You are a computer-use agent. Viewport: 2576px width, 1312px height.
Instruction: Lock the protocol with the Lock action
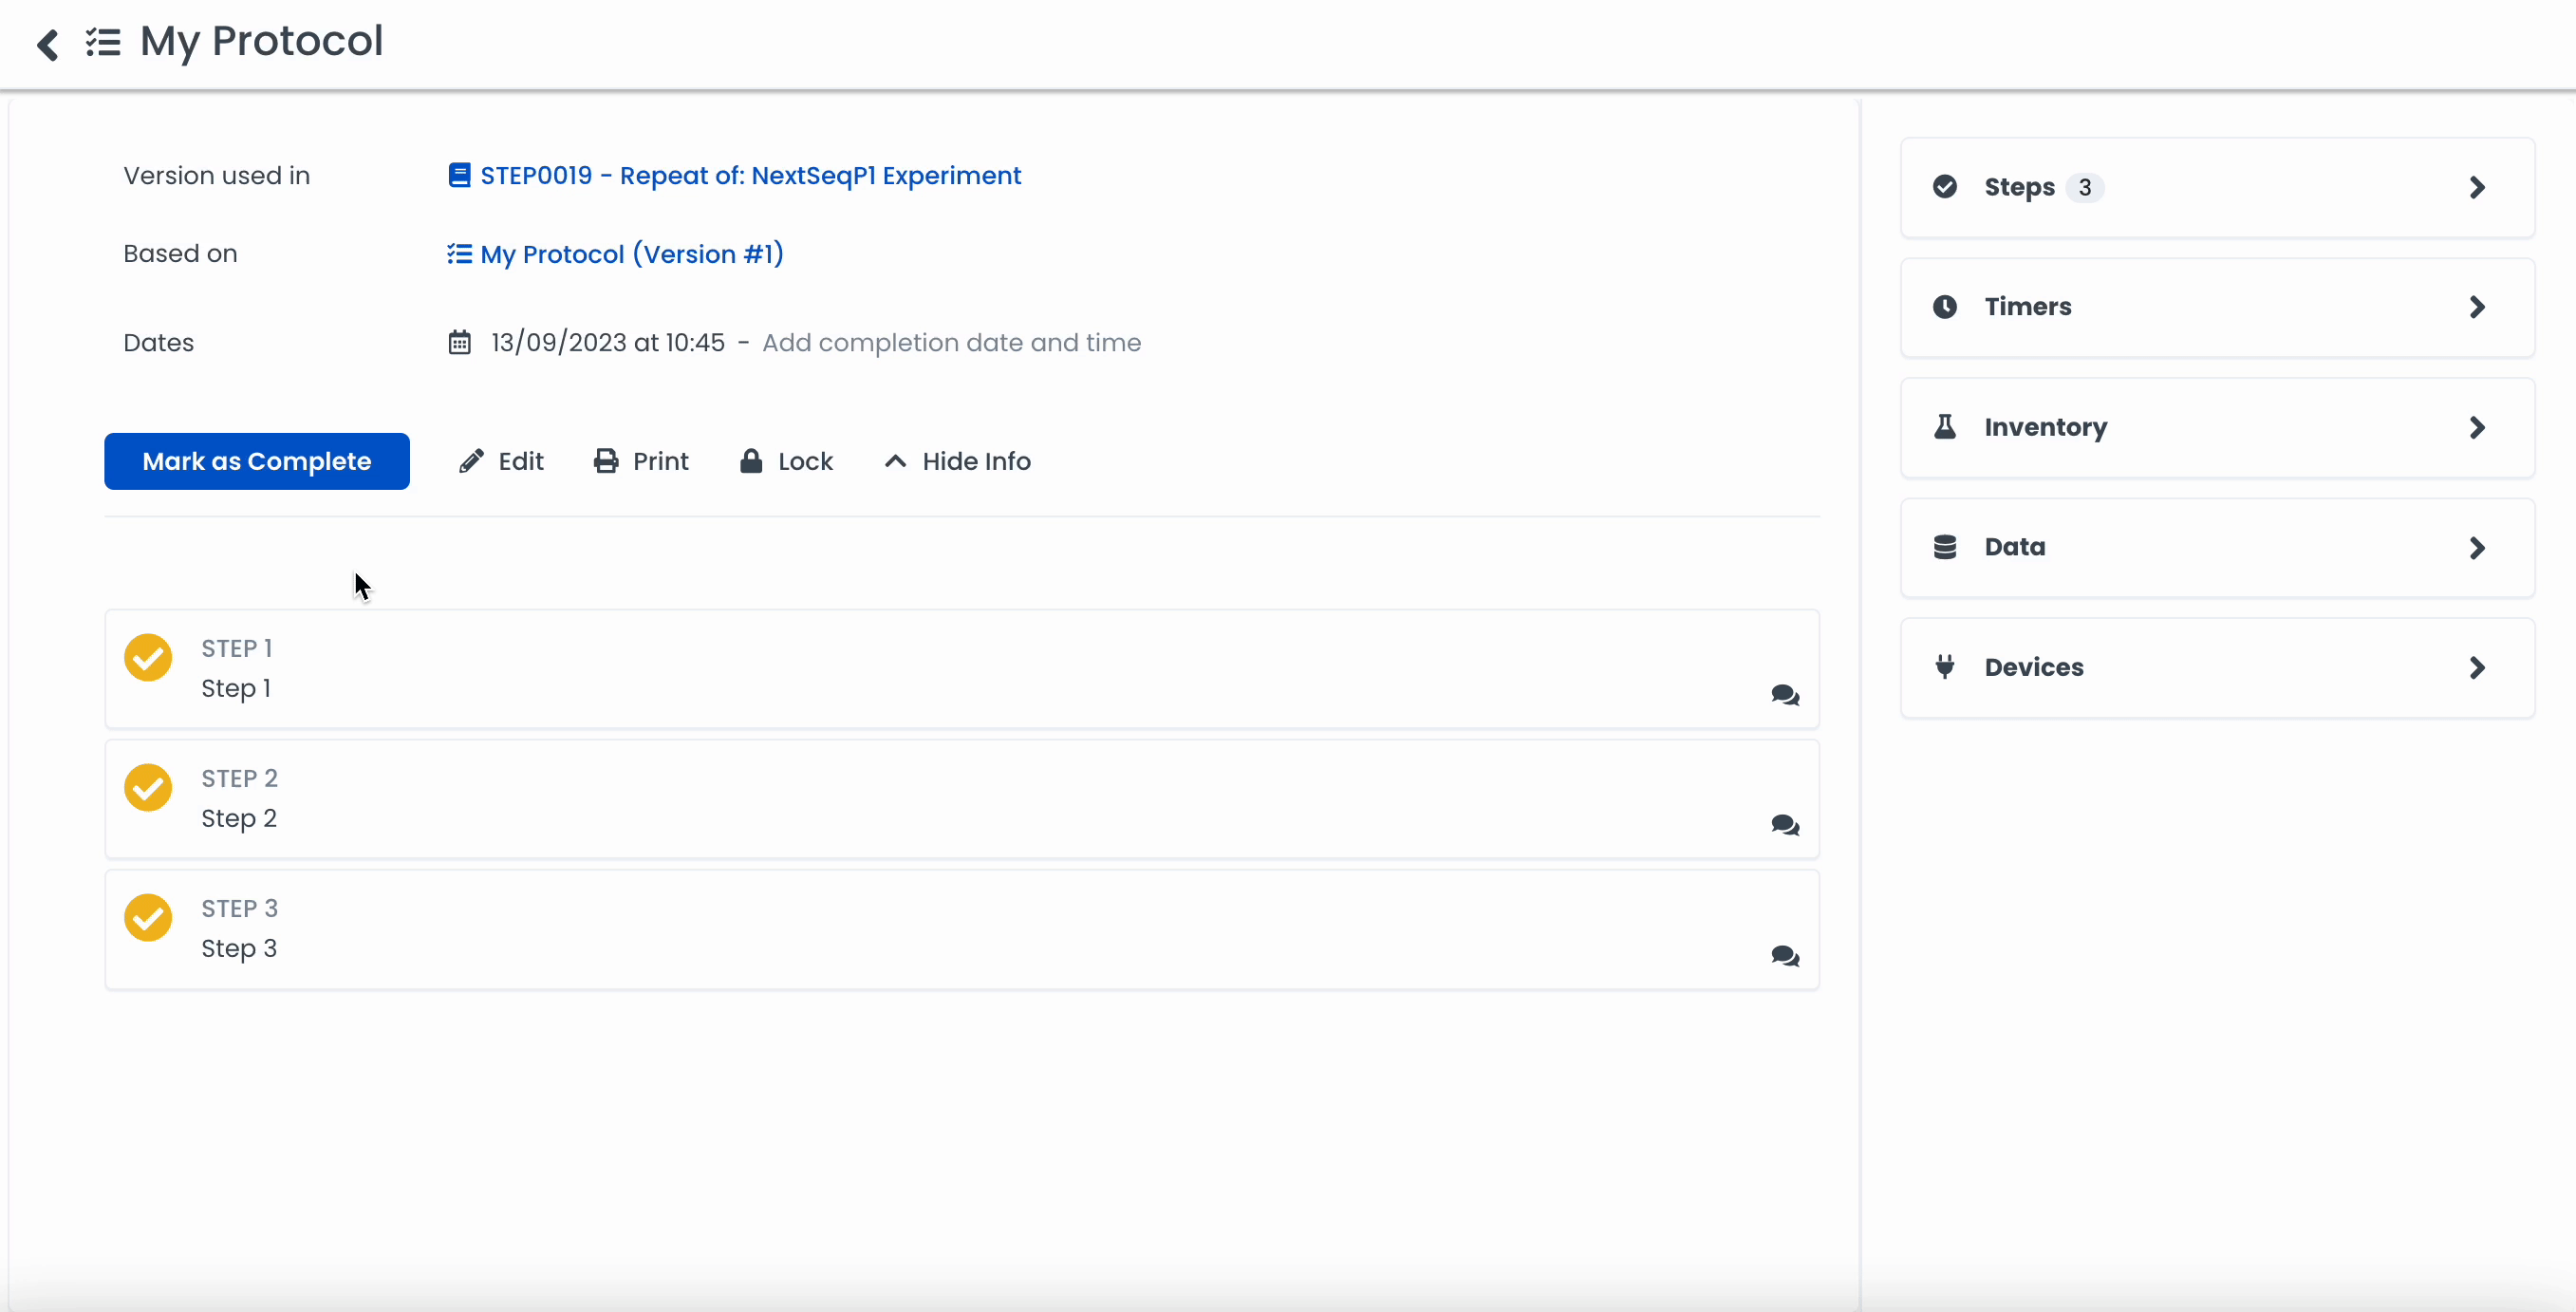[x=786, y=461]
